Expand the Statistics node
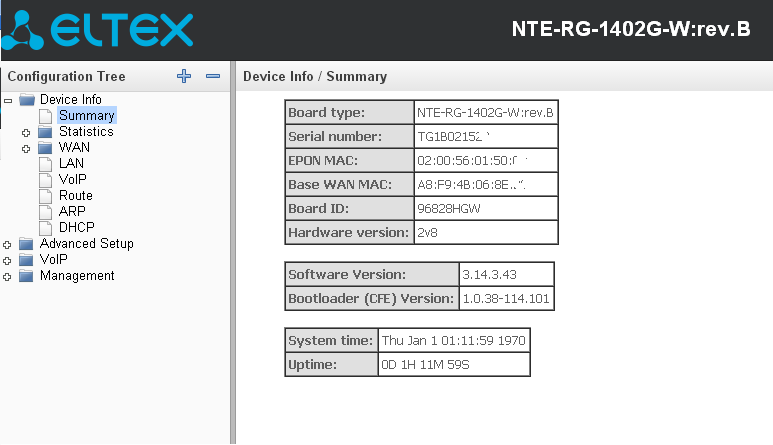 (x=26, y=133)
